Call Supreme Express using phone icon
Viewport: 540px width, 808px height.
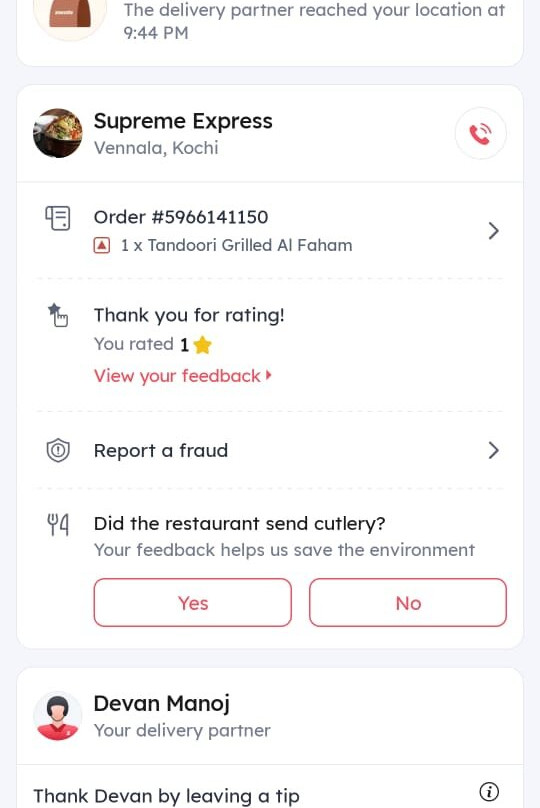coord(480,133)
